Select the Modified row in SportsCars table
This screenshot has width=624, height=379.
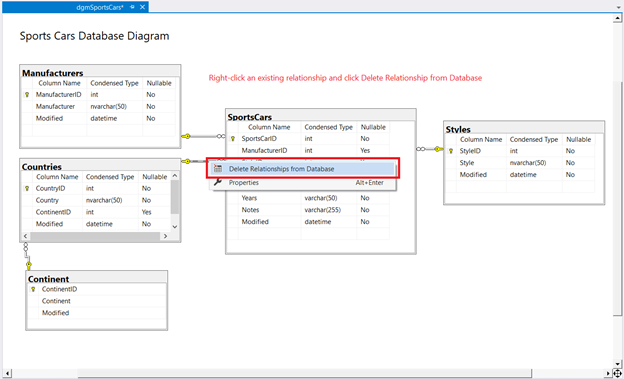pyautogui.click(x=308, y=222)
